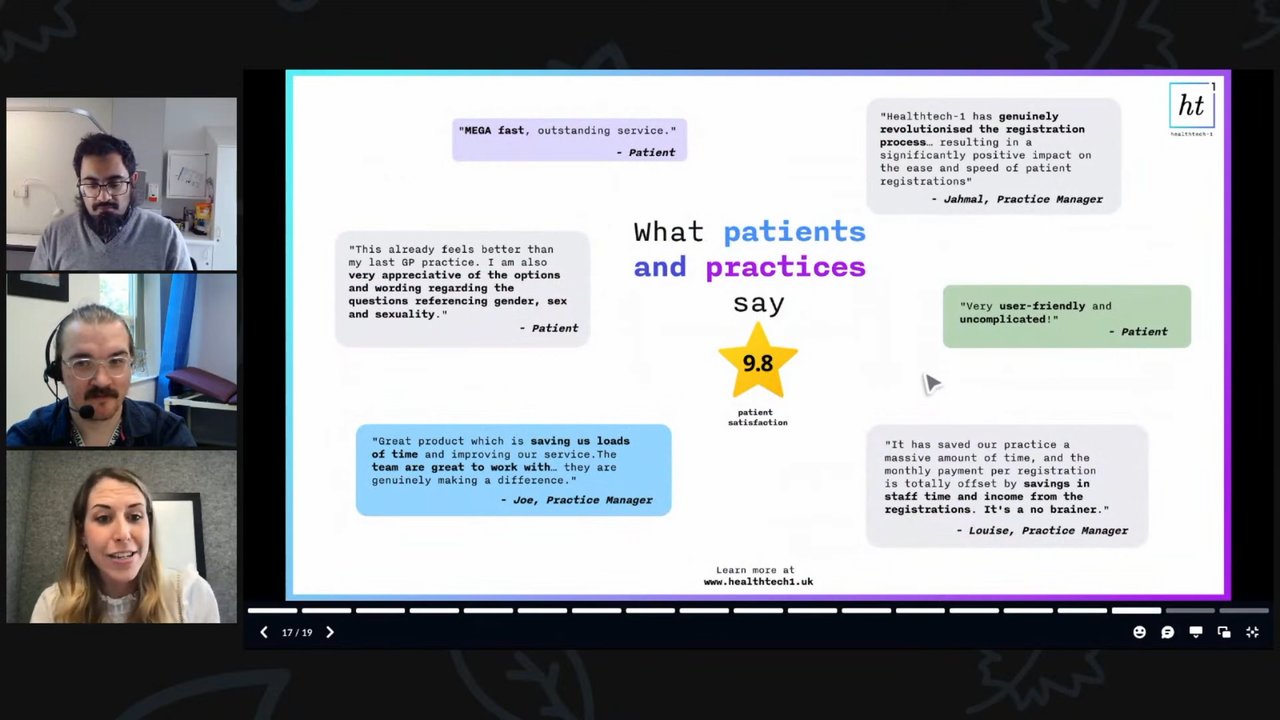The width and height of the screenshot is (1280, 720).
Task: Click the presentation screen options icon
Action: click(1195, 632)
